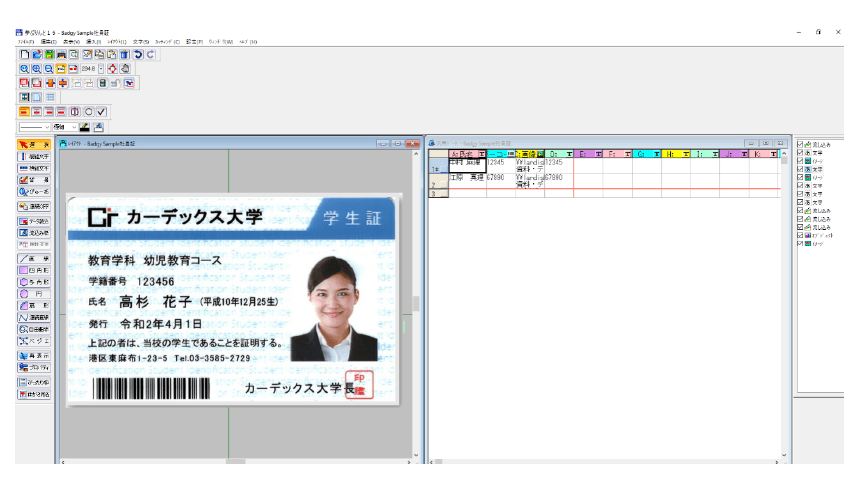Toggle the last layer checkbox in list
The image size is (860, 492).
pyautogui.click(x=800, y=243)
